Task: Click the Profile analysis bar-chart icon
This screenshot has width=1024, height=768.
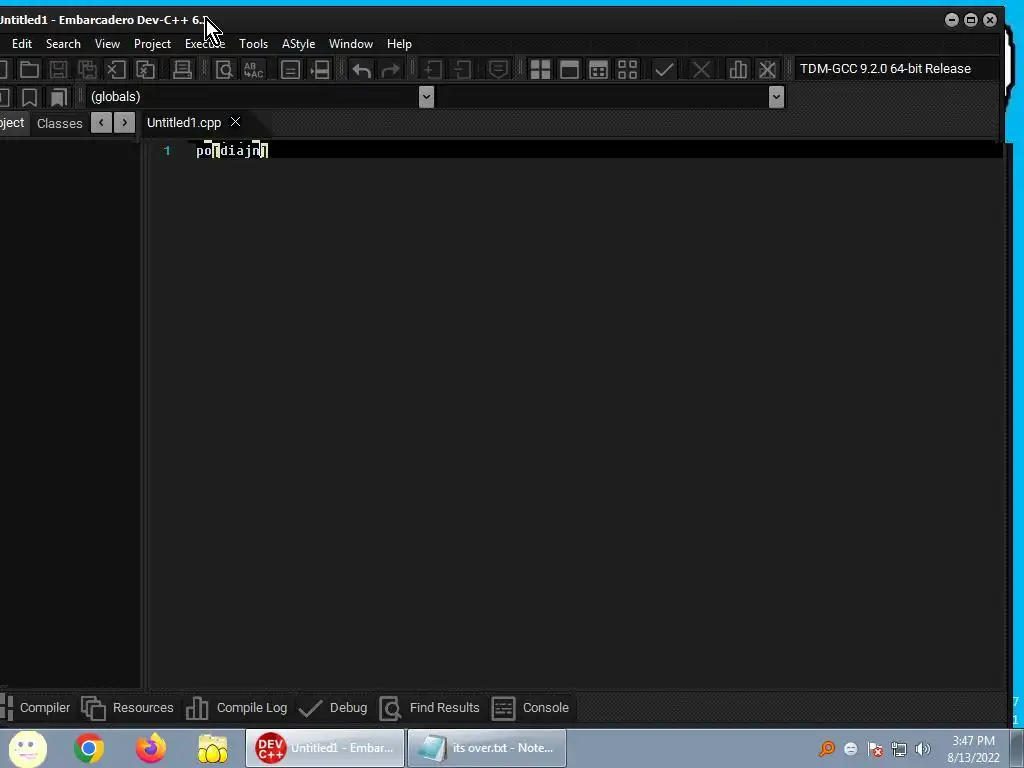Action: [738, 69]
